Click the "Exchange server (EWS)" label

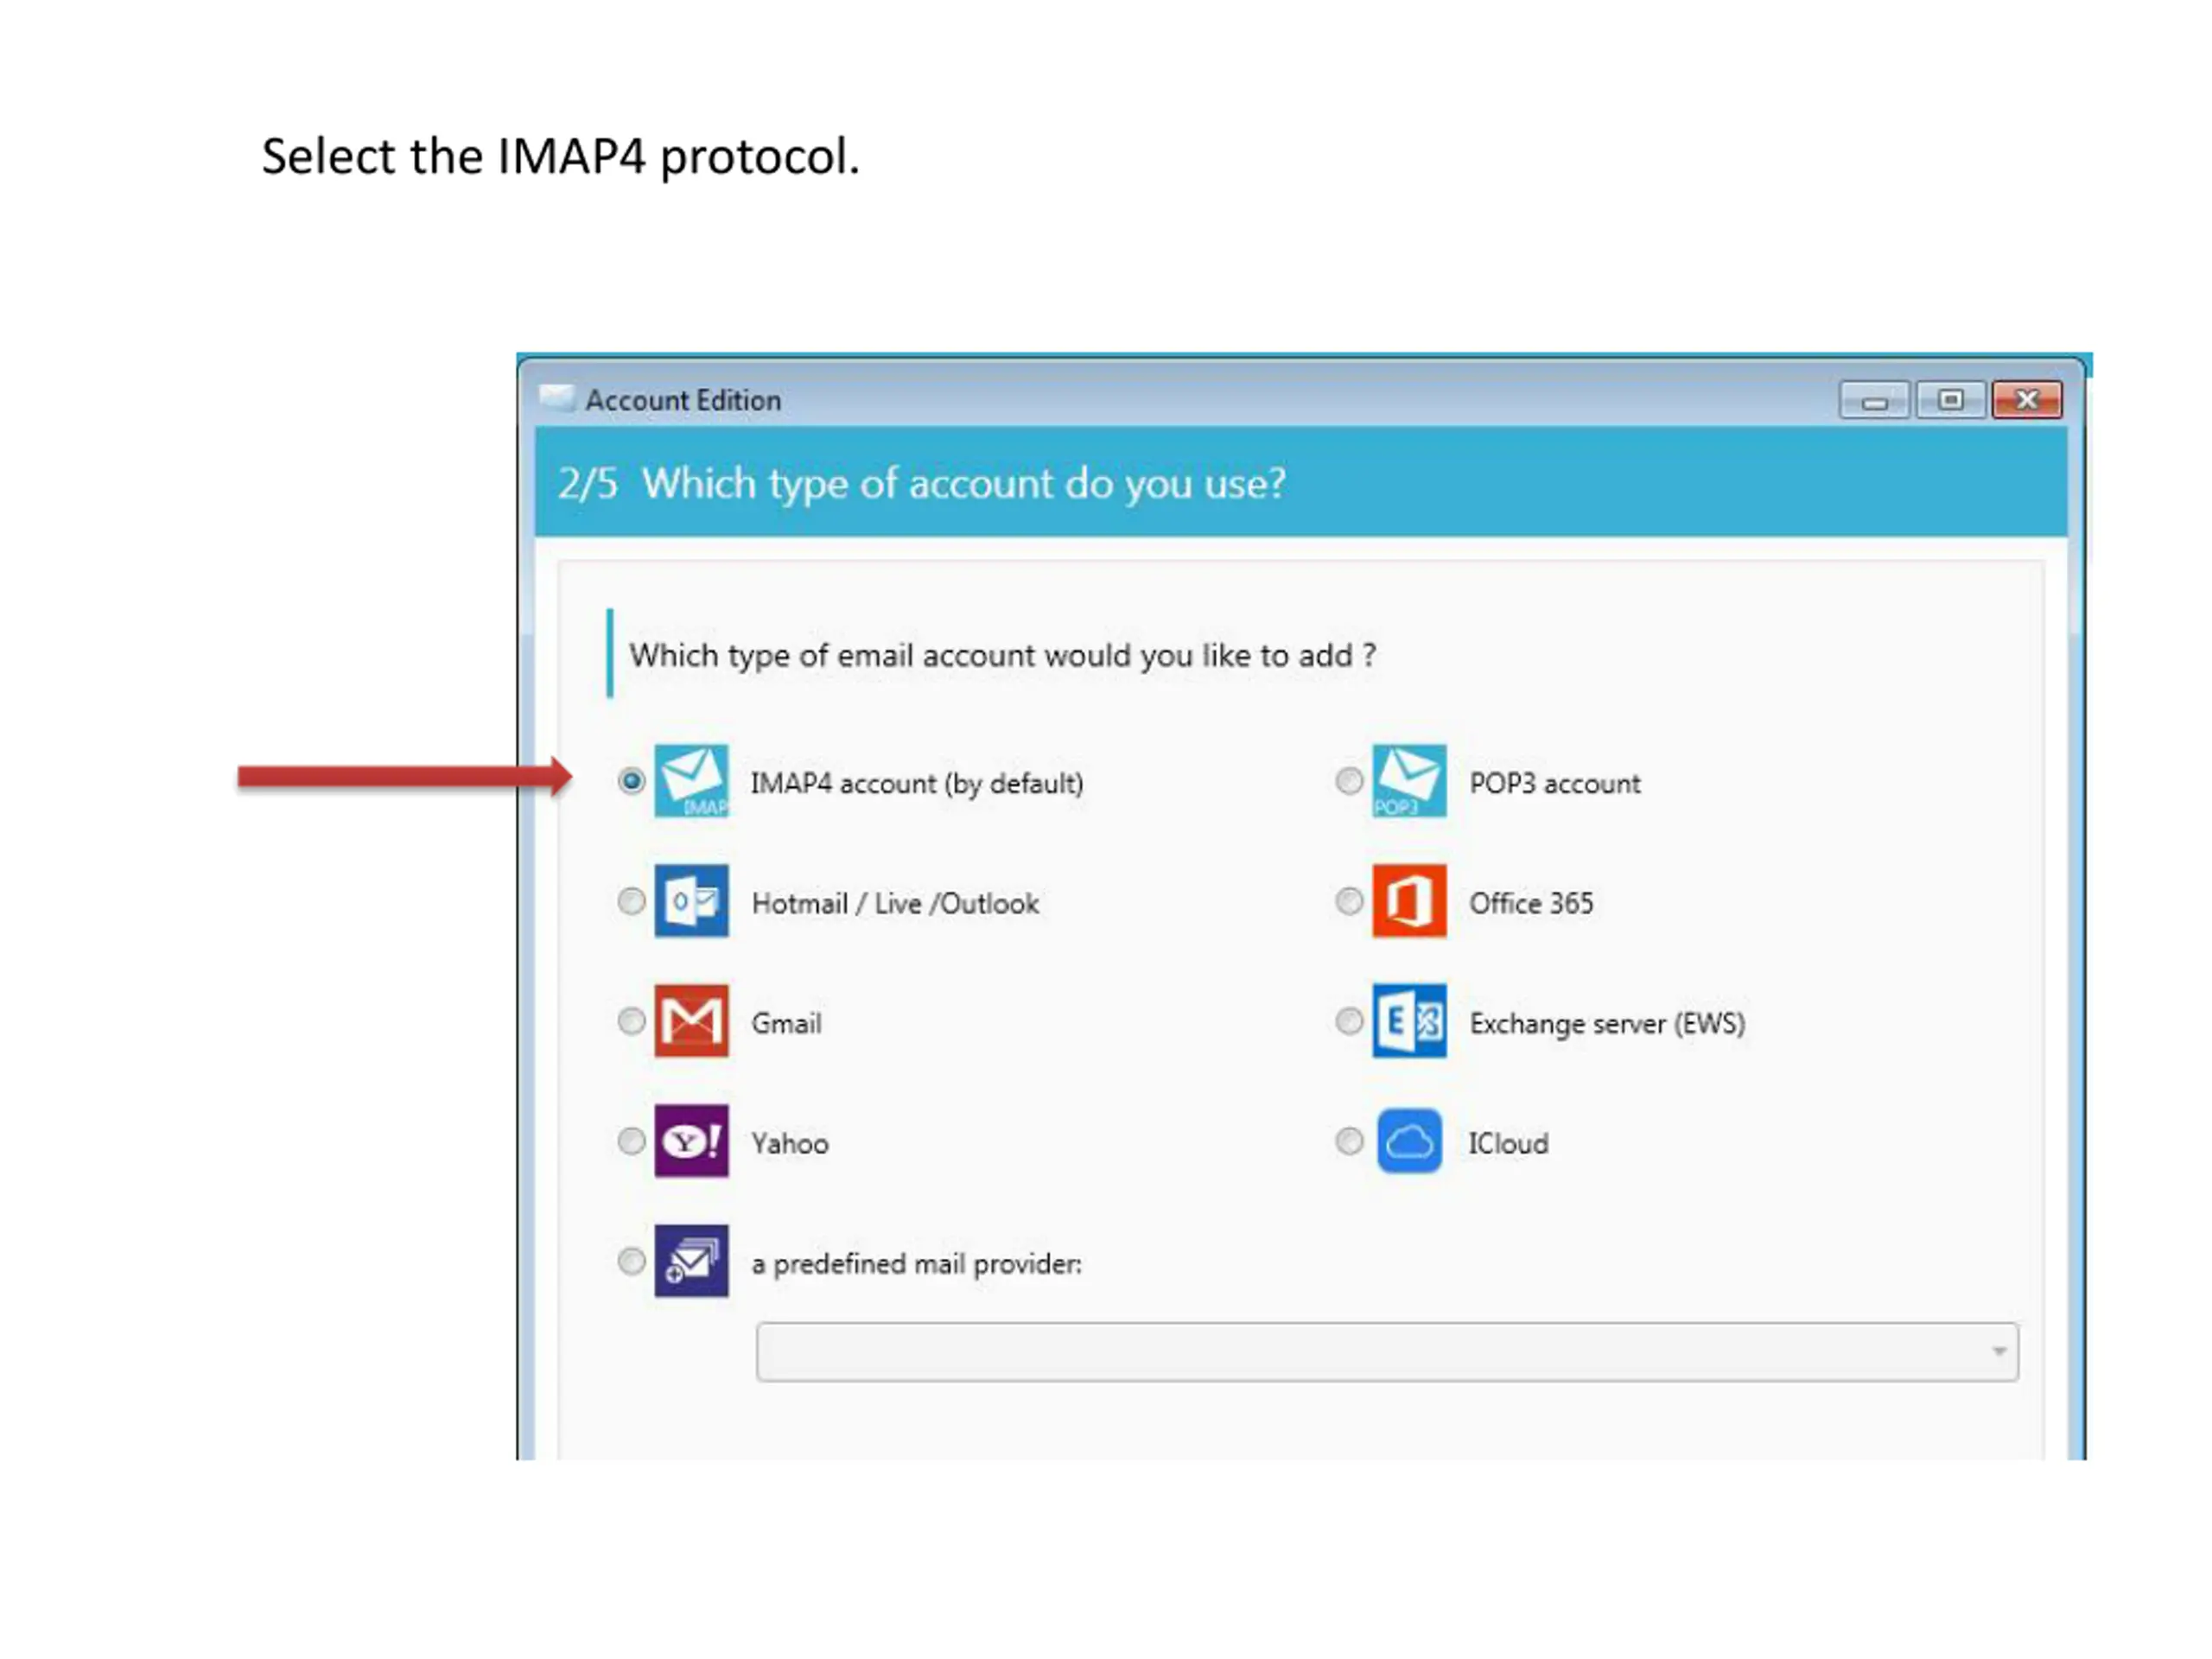[1607, 1024]
